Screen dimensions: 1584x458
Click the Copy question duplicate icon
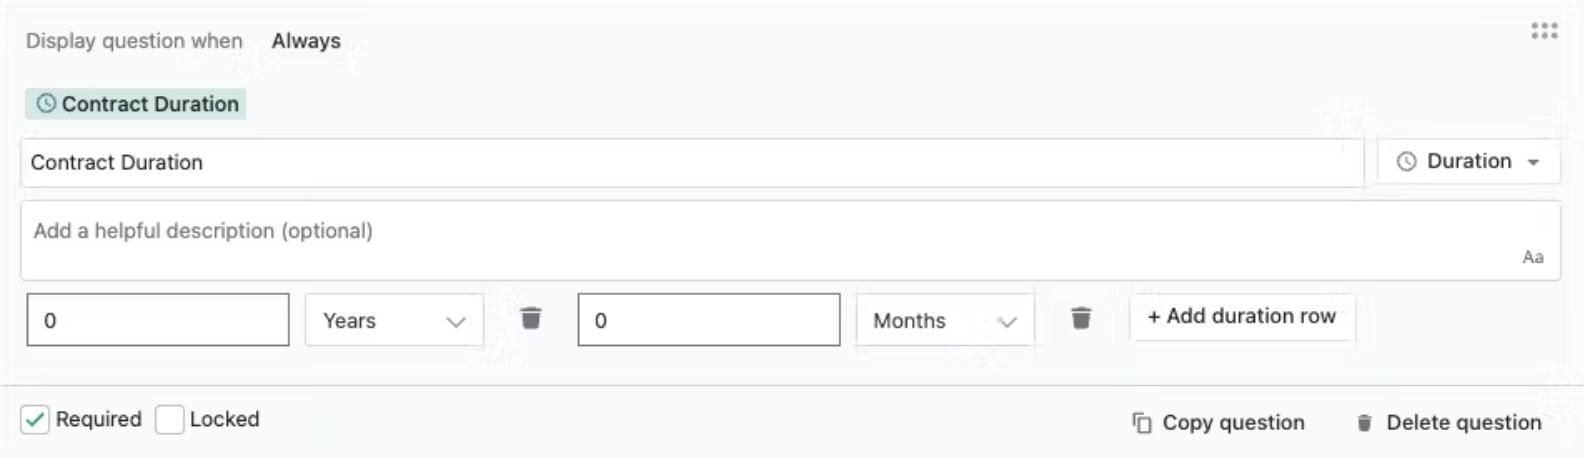coord(1141,423)
